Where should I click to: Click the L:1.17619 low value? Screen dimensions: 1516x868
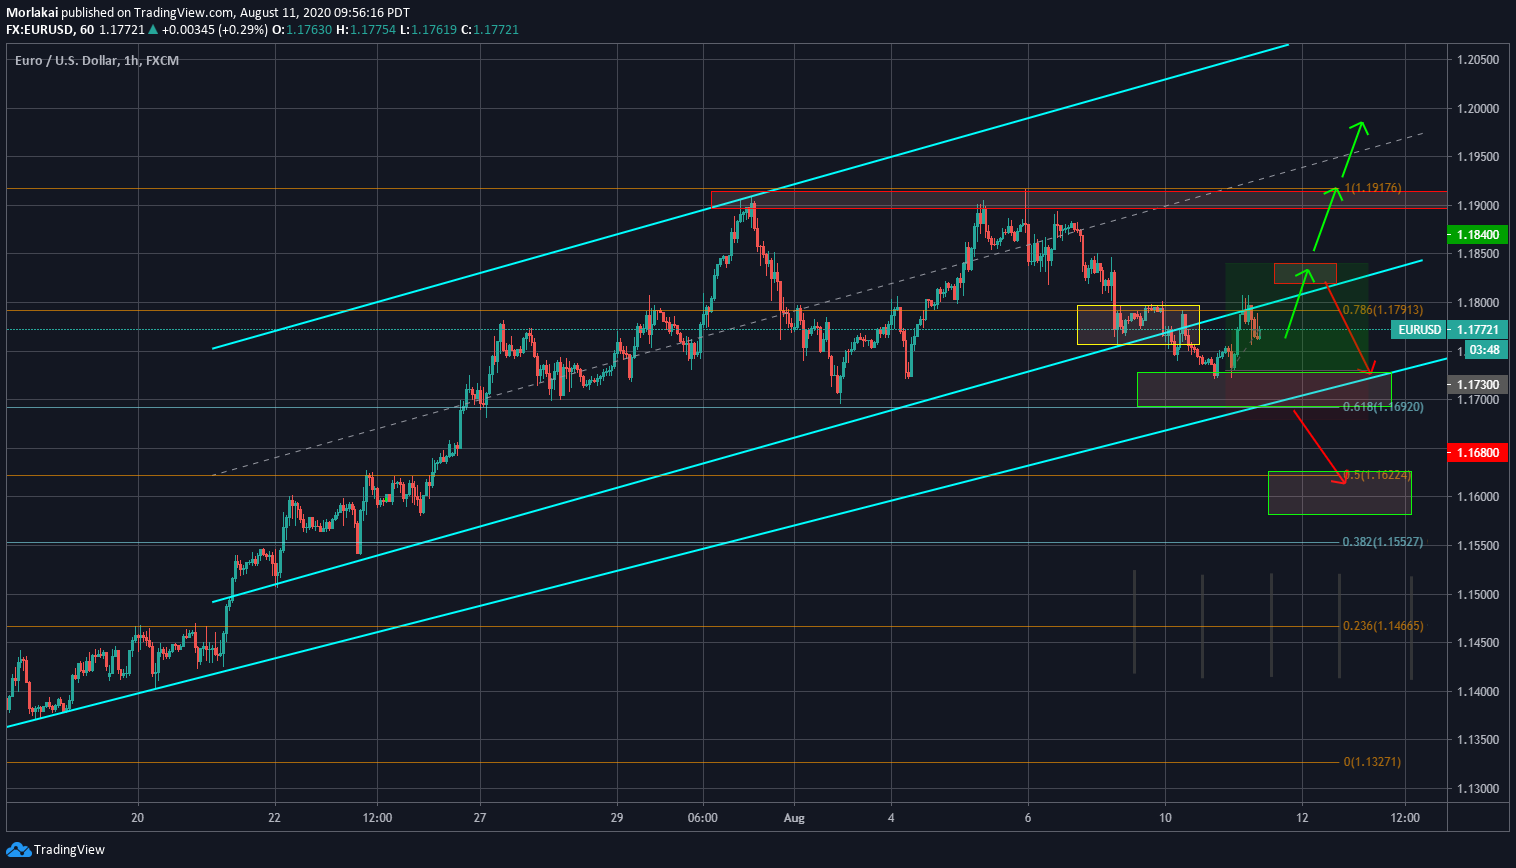pyautogui.click(x=428, y=30)
